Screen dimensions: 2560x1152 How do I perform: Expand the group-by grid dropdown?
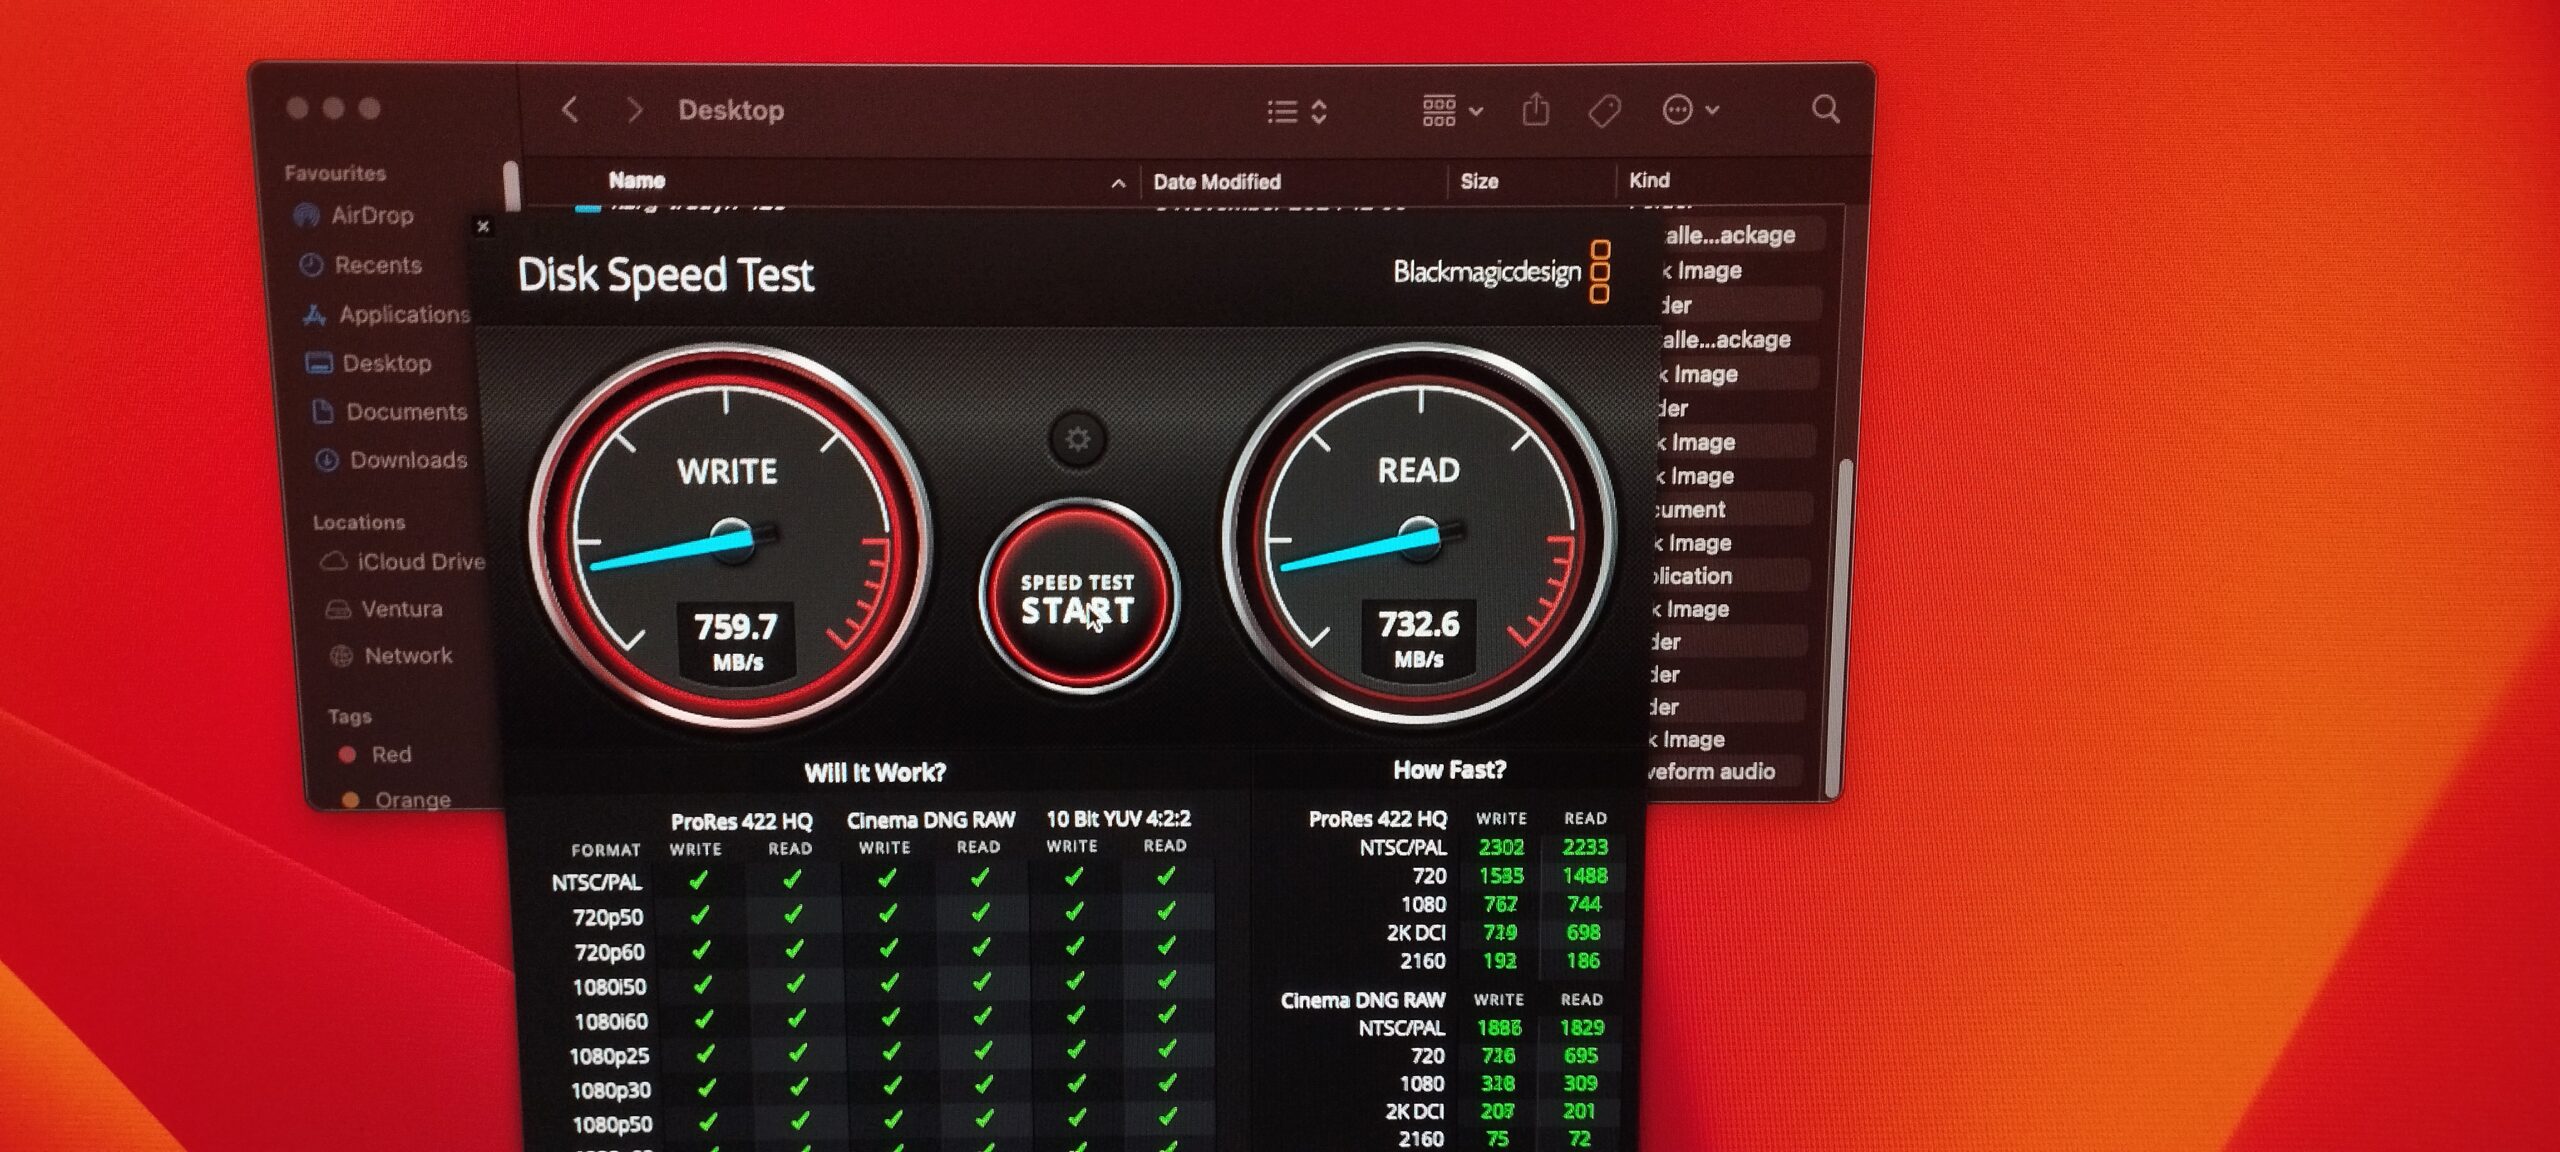coord(1452,110)
